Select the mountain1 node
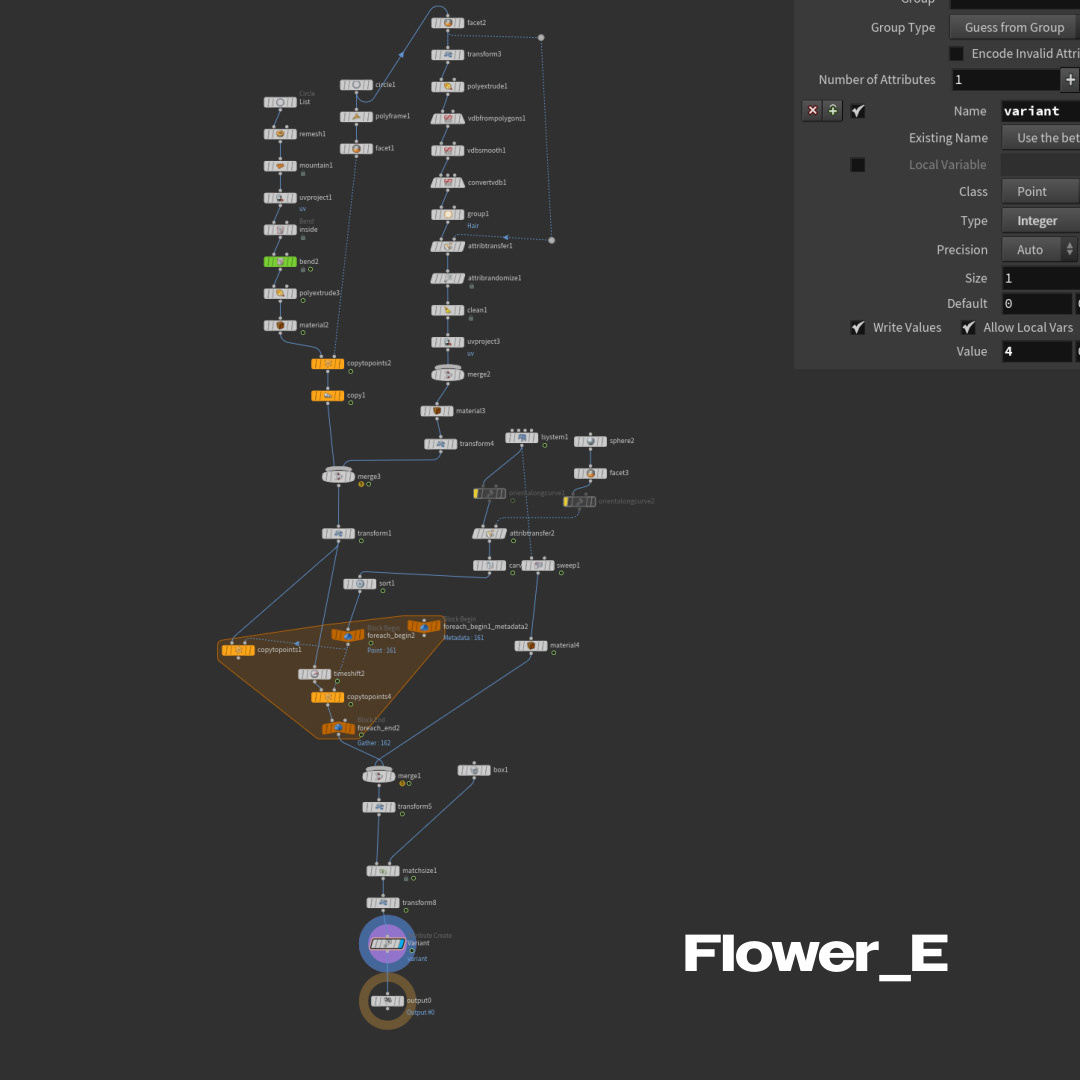The image size is (1080, 1080). 280,166
